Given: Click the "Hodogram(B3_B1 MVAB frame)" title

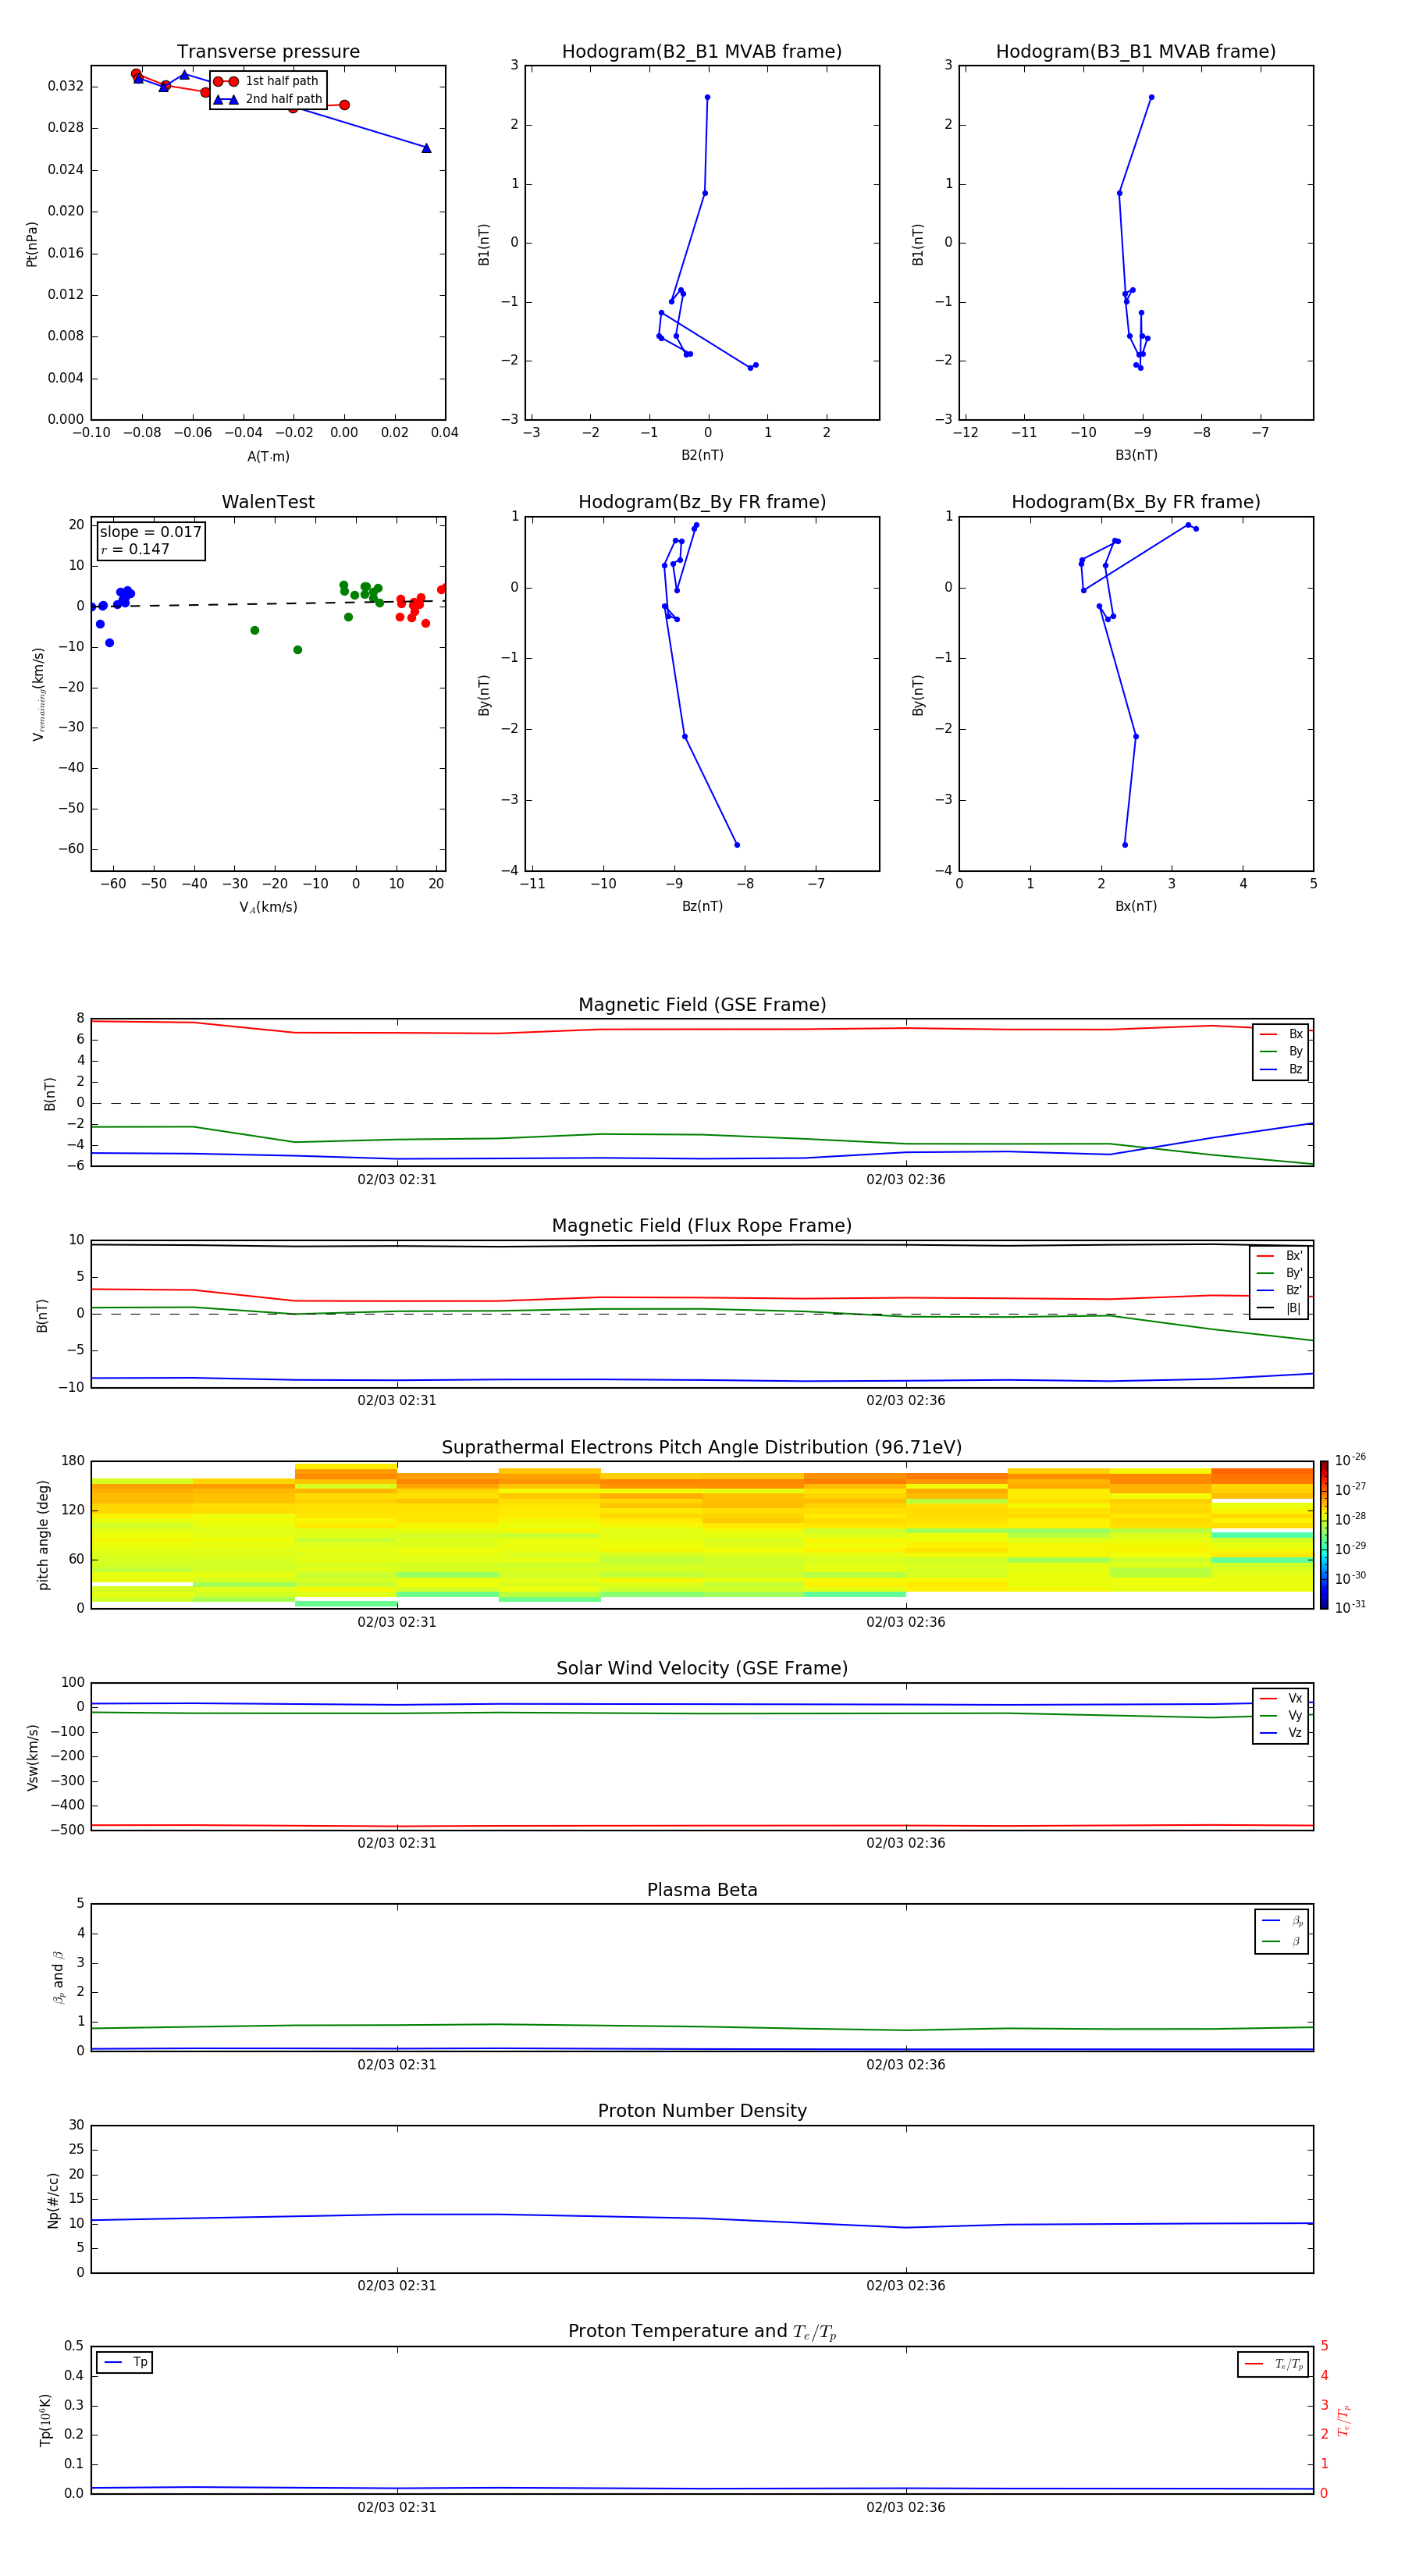Looking at the screenshot, I should pyautogui.click(x=1136, y=51).
